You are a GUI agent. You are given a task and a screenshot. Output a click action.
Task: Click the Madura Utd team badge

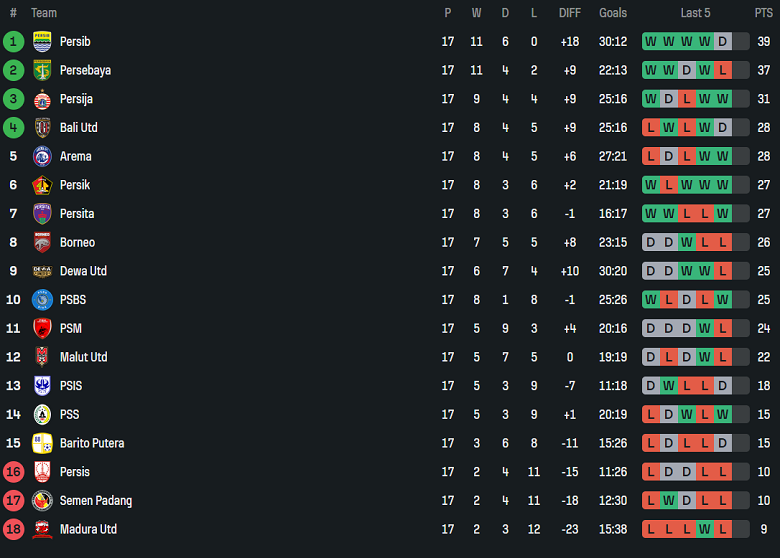[x=42, y=529]
